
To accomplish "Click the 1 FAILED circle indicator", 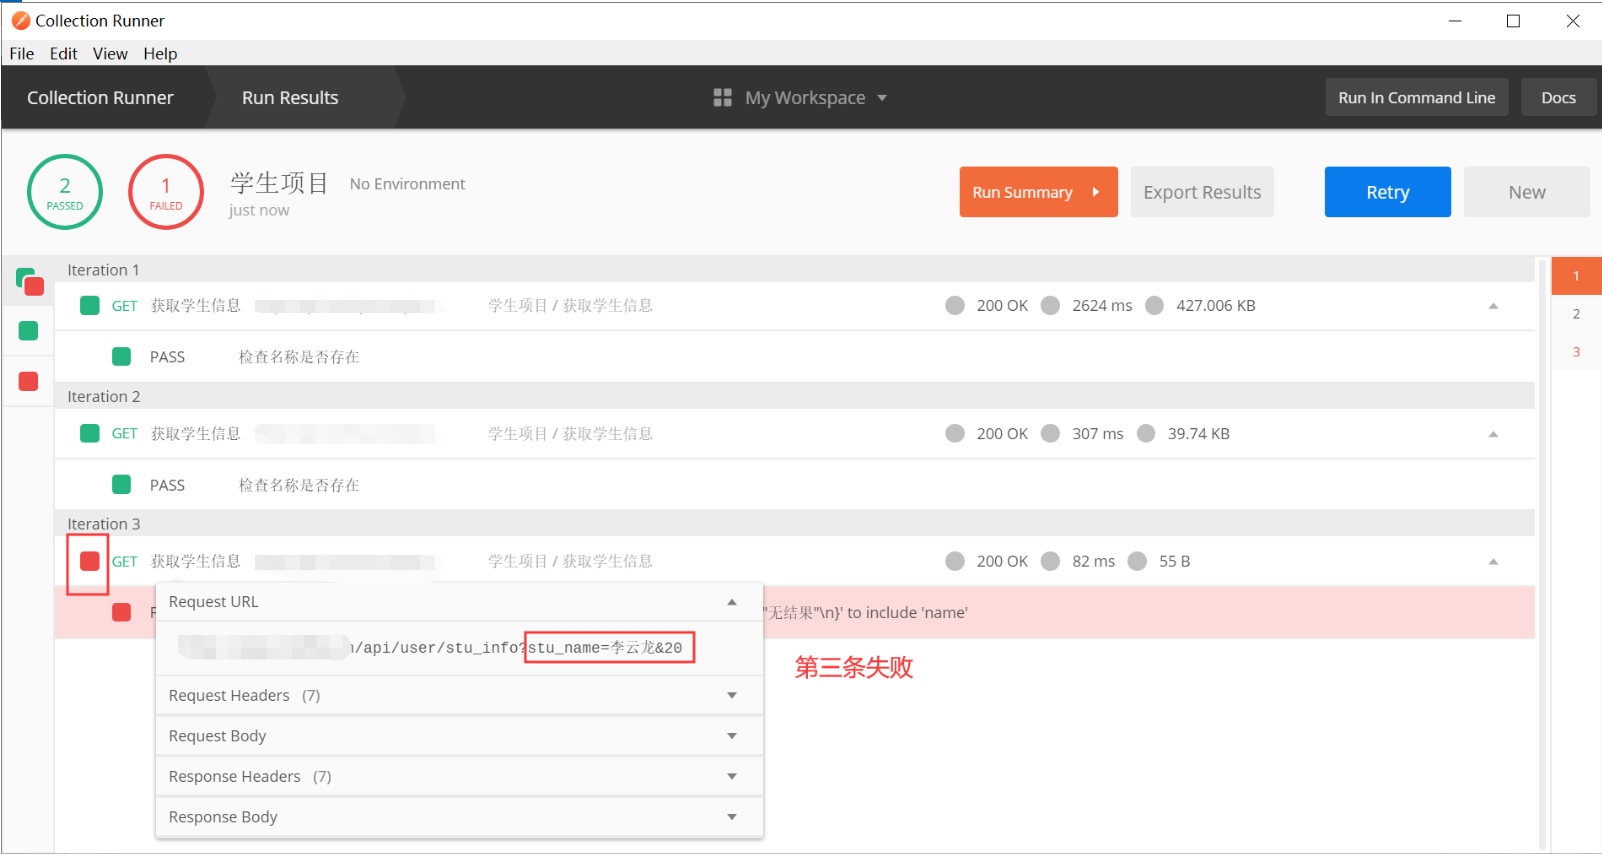I will click(166, 192).
